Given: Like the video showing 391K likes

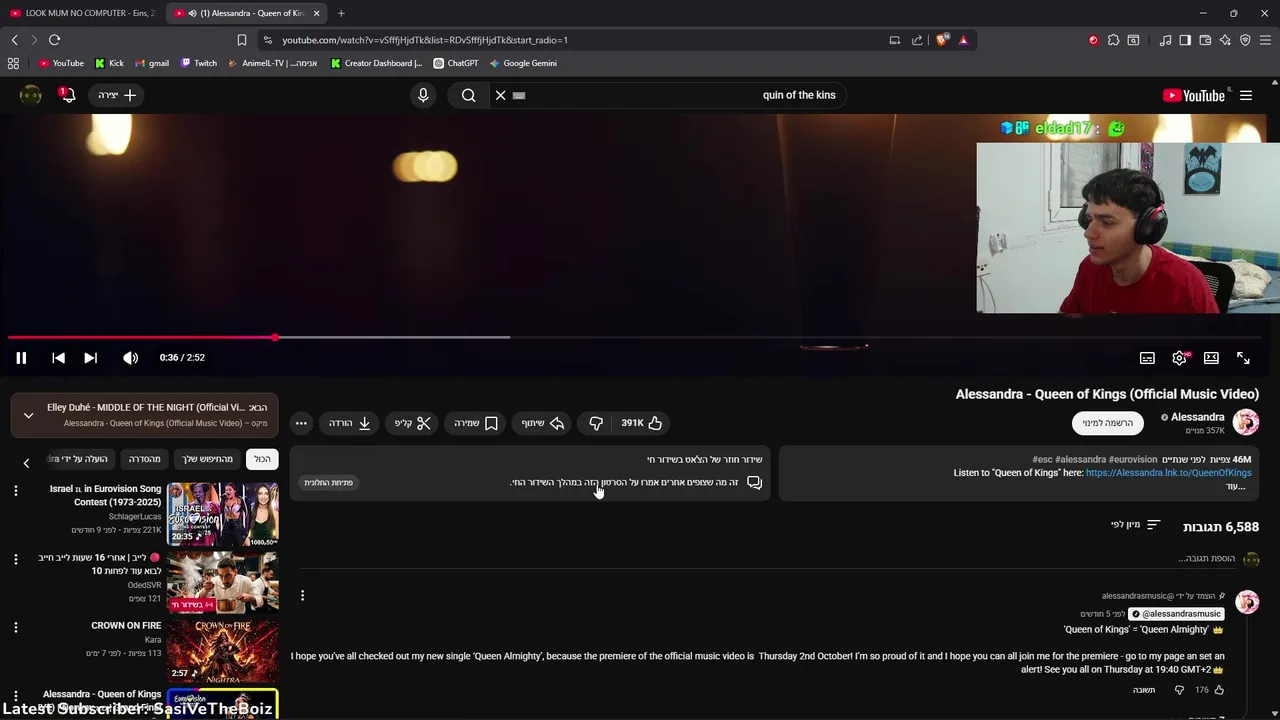Looking at the screenshot, I should point(642,423).
